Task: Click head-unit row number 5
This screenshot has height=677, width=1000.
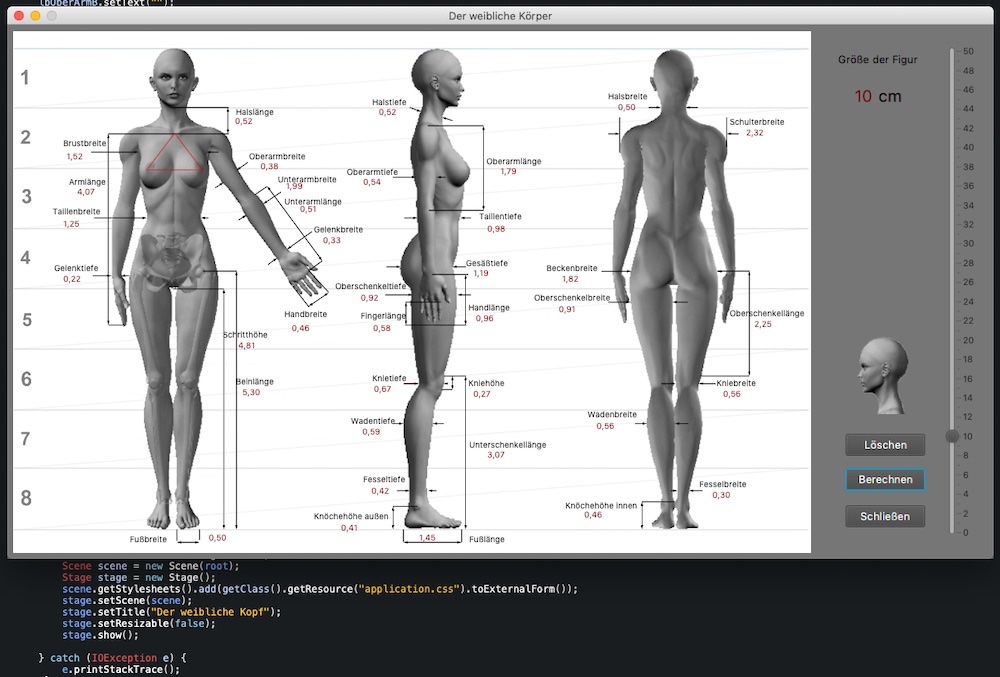Action: [27, 320]
